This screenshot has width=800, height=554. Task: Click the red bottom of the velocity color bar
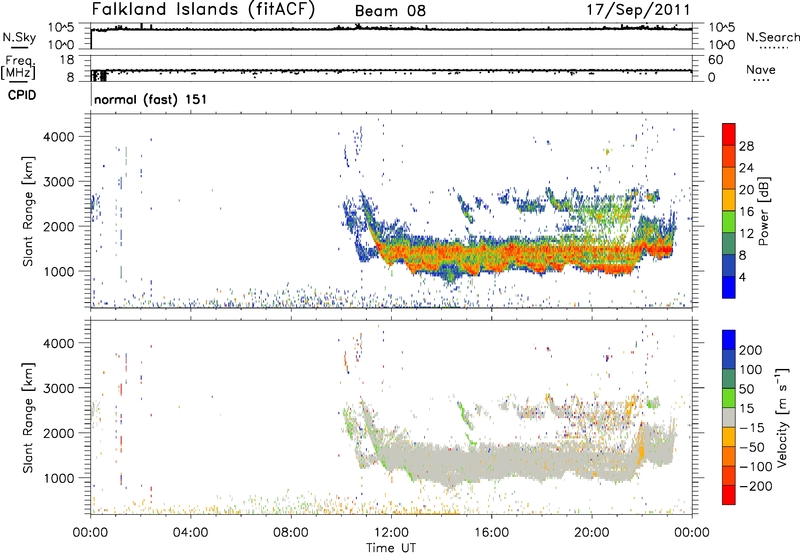pos(729,495)
